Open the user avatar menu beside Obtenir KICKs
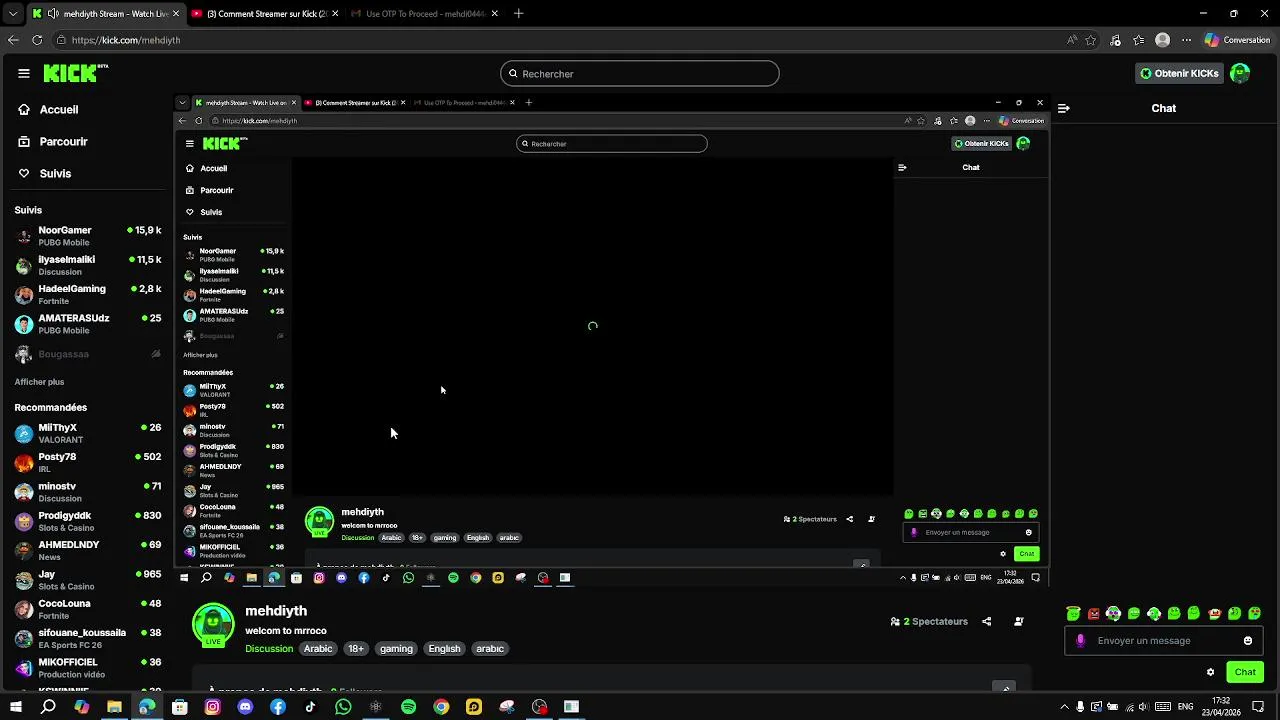Image resolution: width=1280 pixels, height=720 pixels. click(x=1240, y=73)
